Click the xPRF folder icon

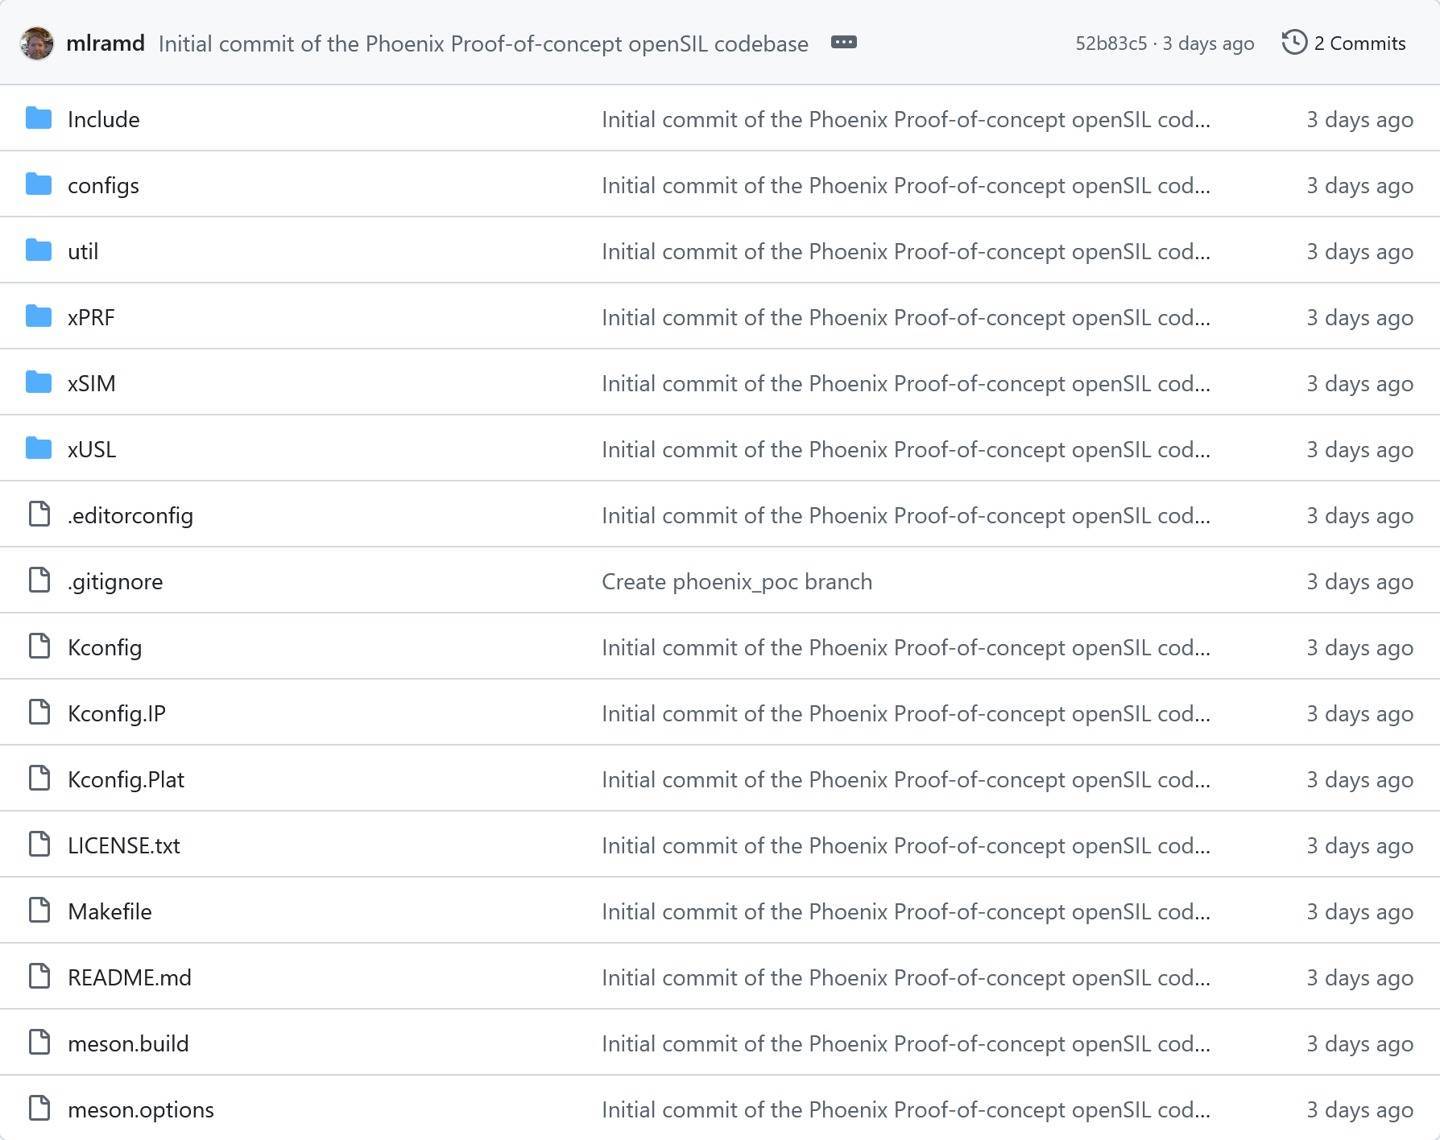point(39,317)
